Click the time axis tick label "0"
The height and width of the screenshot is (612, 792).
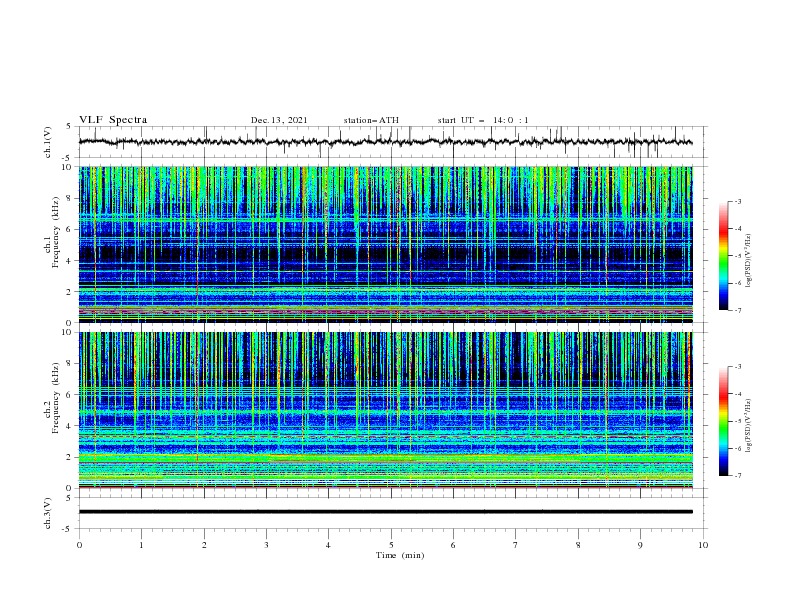click(79, 545)
